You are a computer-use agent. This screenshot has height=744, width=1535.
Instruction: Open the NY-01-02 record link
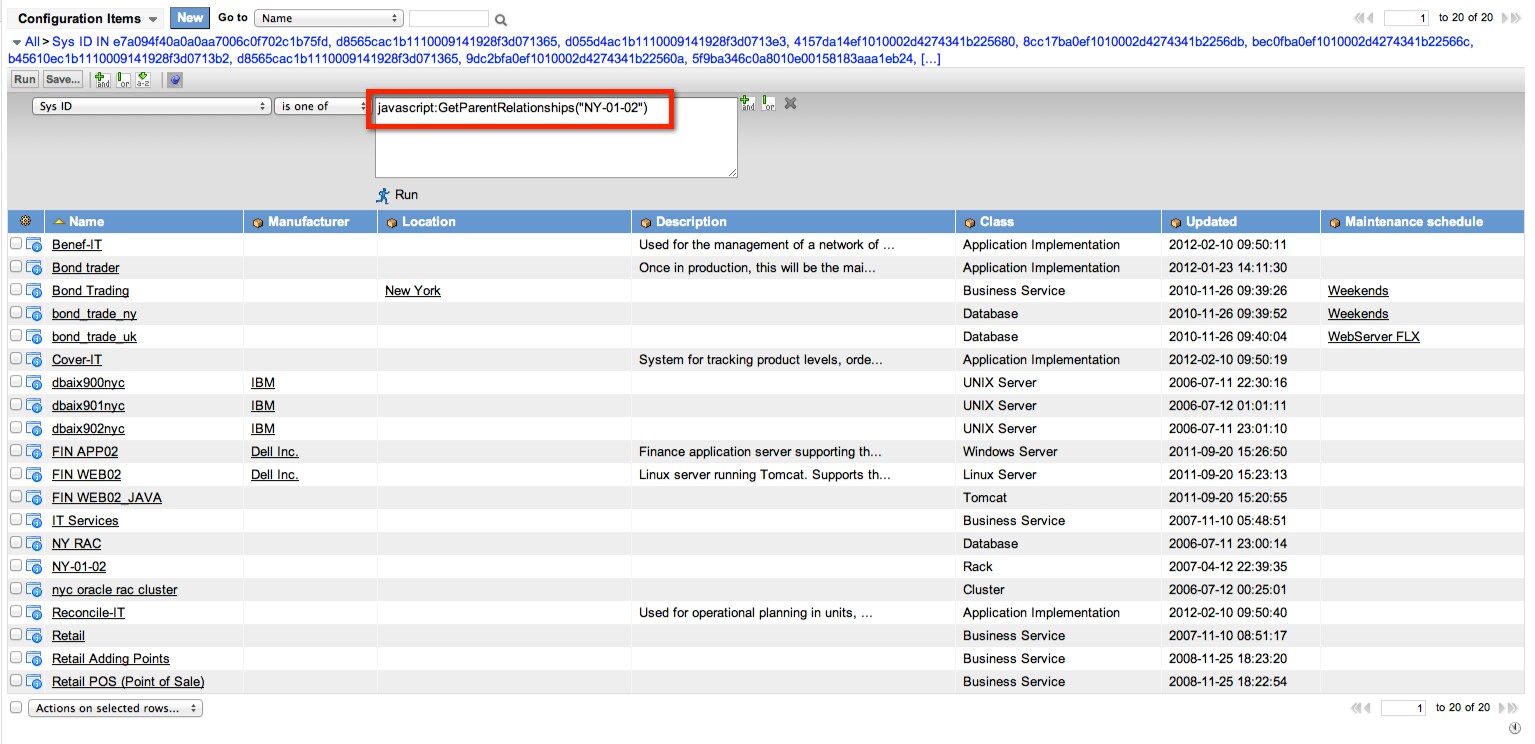click(x=79, y=566)
